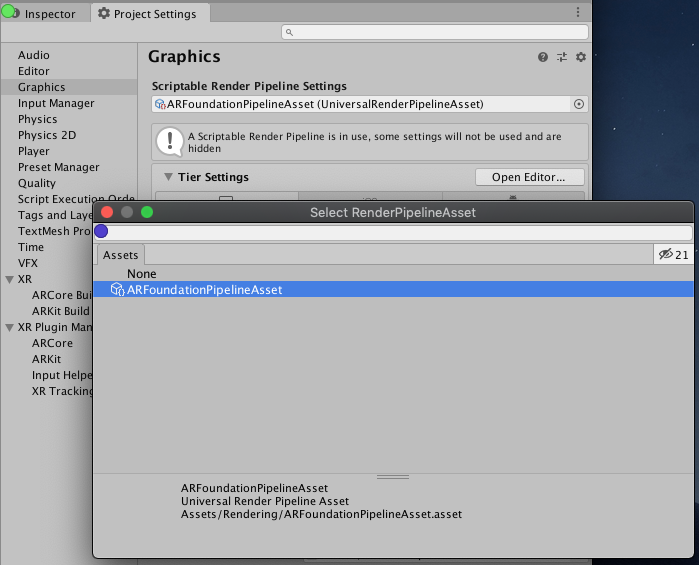Select the Assets tab in the picker
Screen dimensions: 699x565
(121, 255)
